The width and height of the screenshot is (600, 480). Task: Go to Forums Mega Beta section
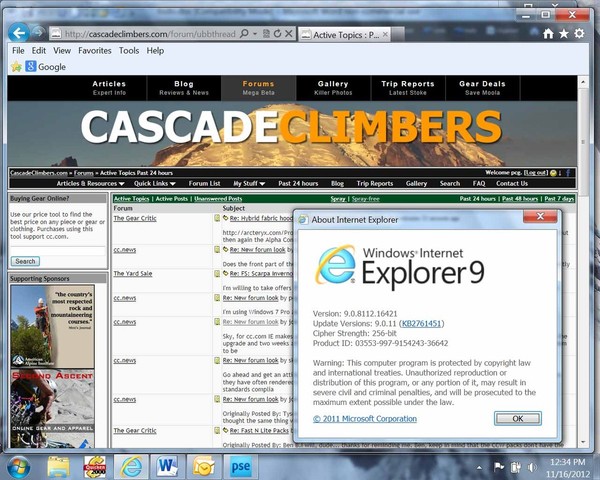click(x=258, y=88)
